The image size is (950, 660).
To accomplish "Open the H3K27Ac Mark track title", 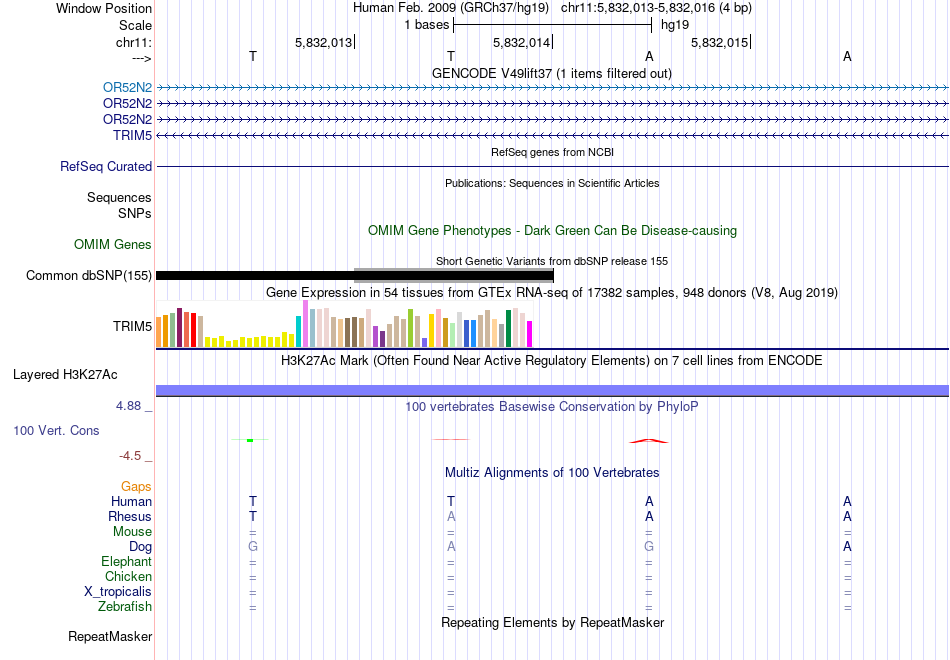I will [552, 361].
